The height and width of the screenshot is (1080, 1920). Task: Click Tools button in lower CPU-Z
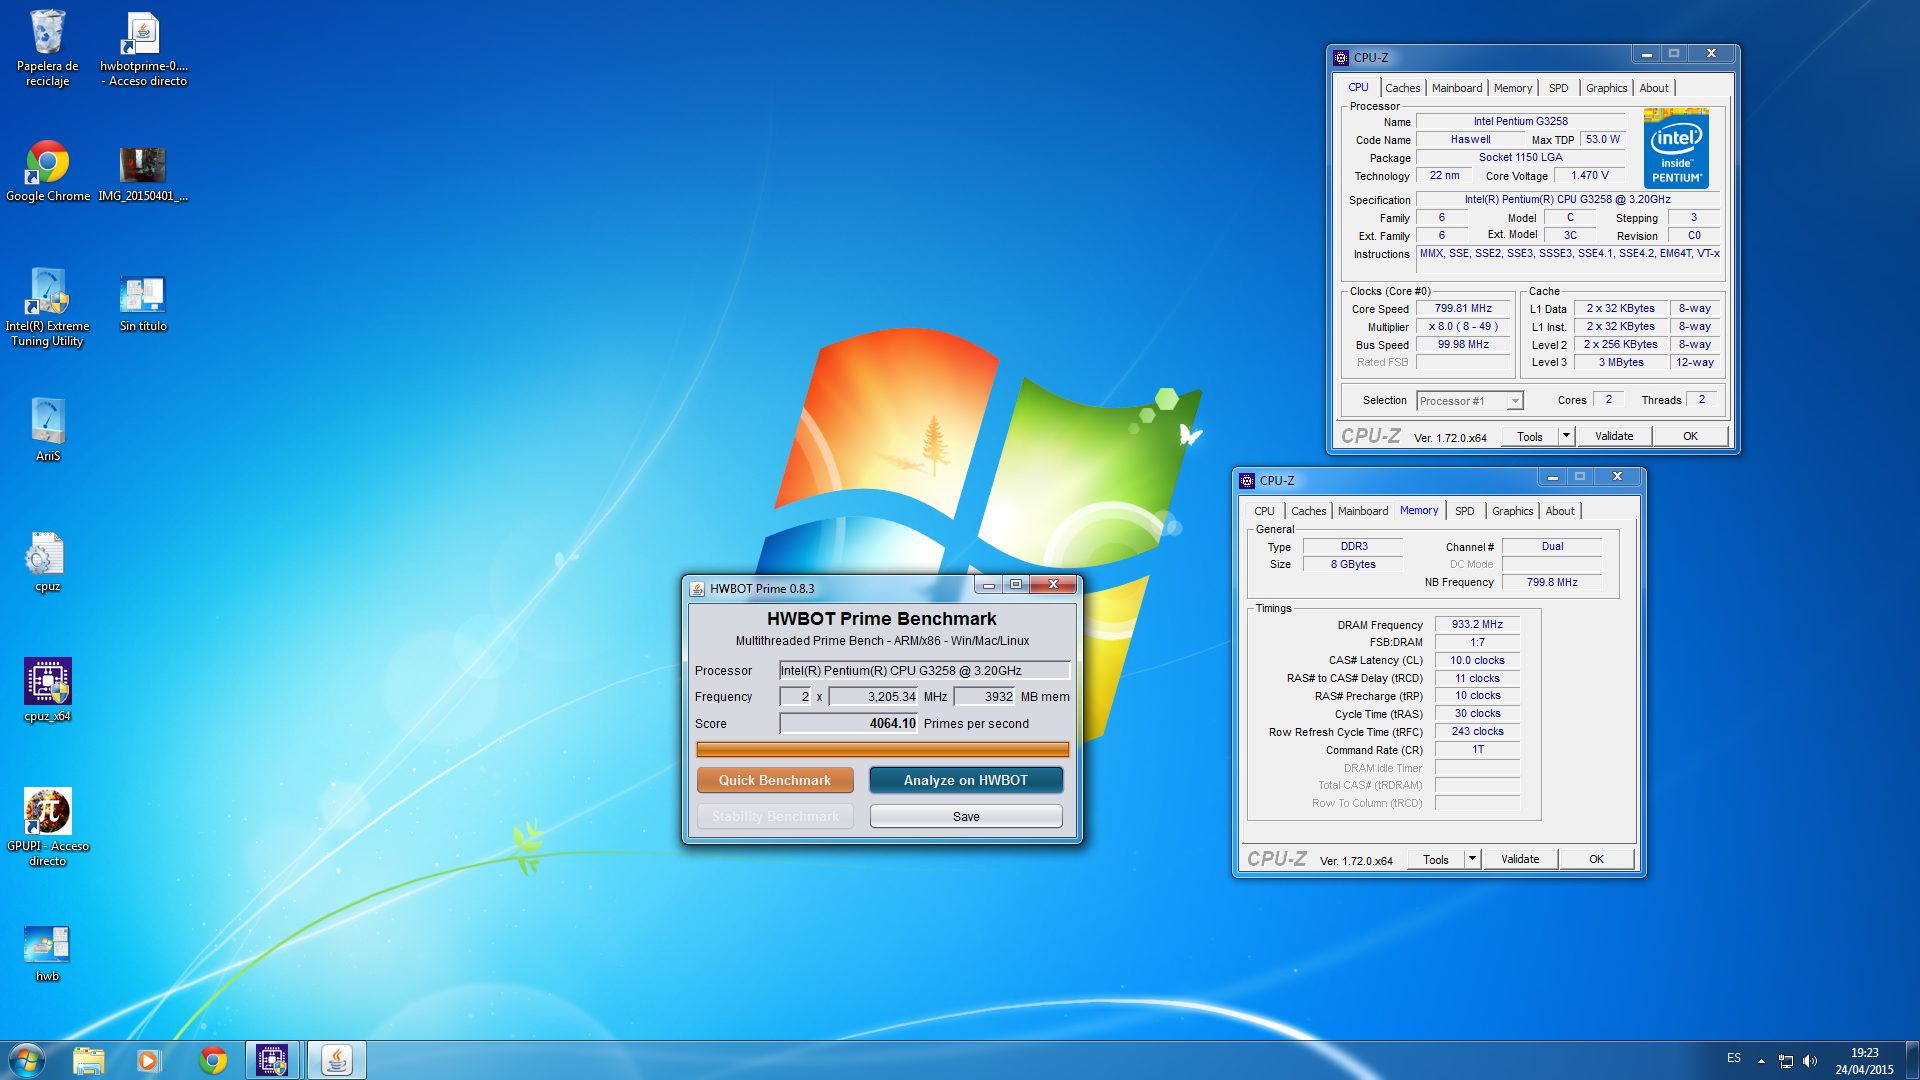[1436, 859]
